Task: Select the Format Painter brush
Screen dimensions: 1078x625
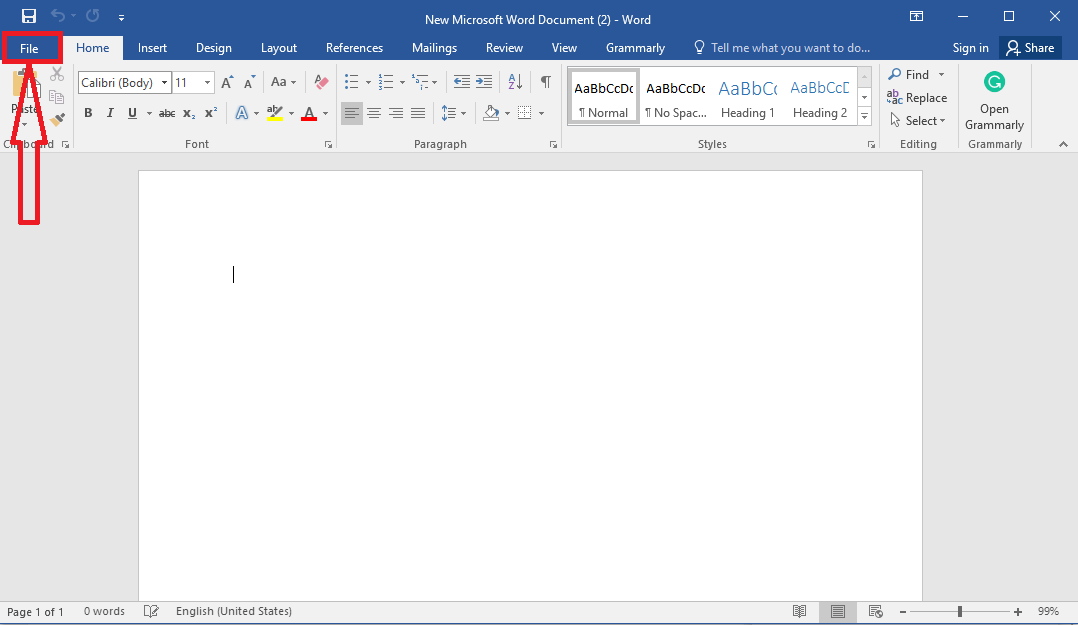Action: coord(58,120)
